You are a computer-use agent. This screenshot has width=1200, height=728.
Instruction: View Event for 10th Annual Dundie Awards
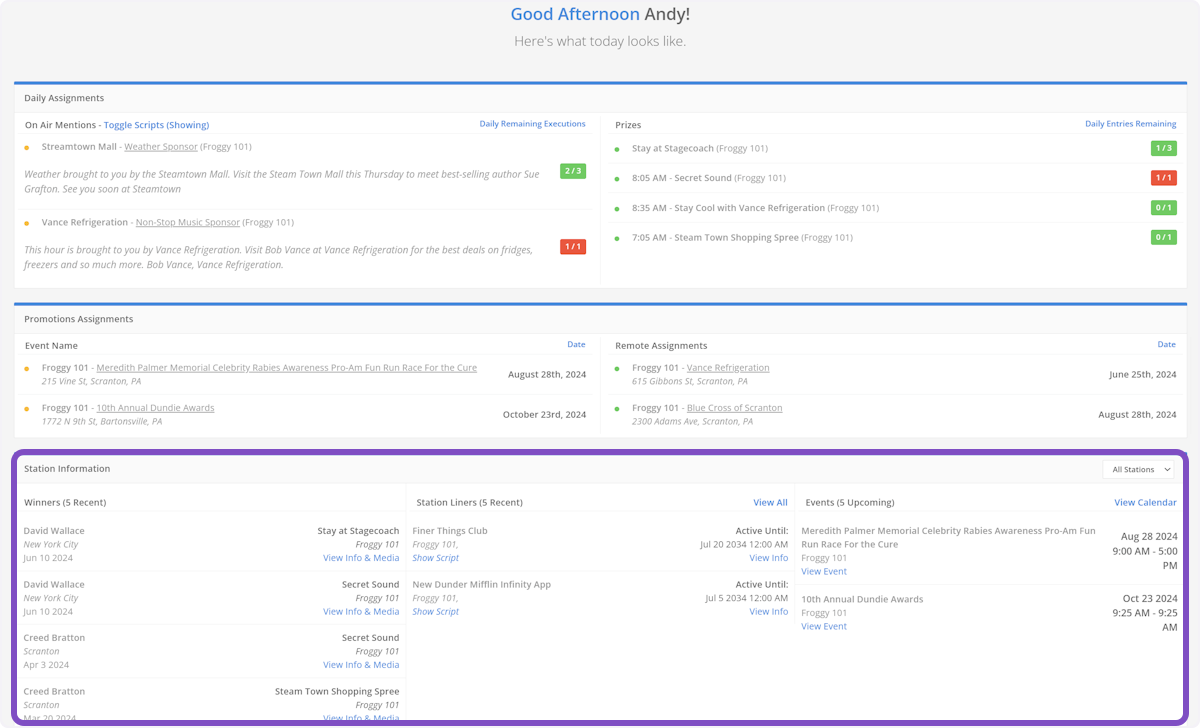[x=823, y=627]
